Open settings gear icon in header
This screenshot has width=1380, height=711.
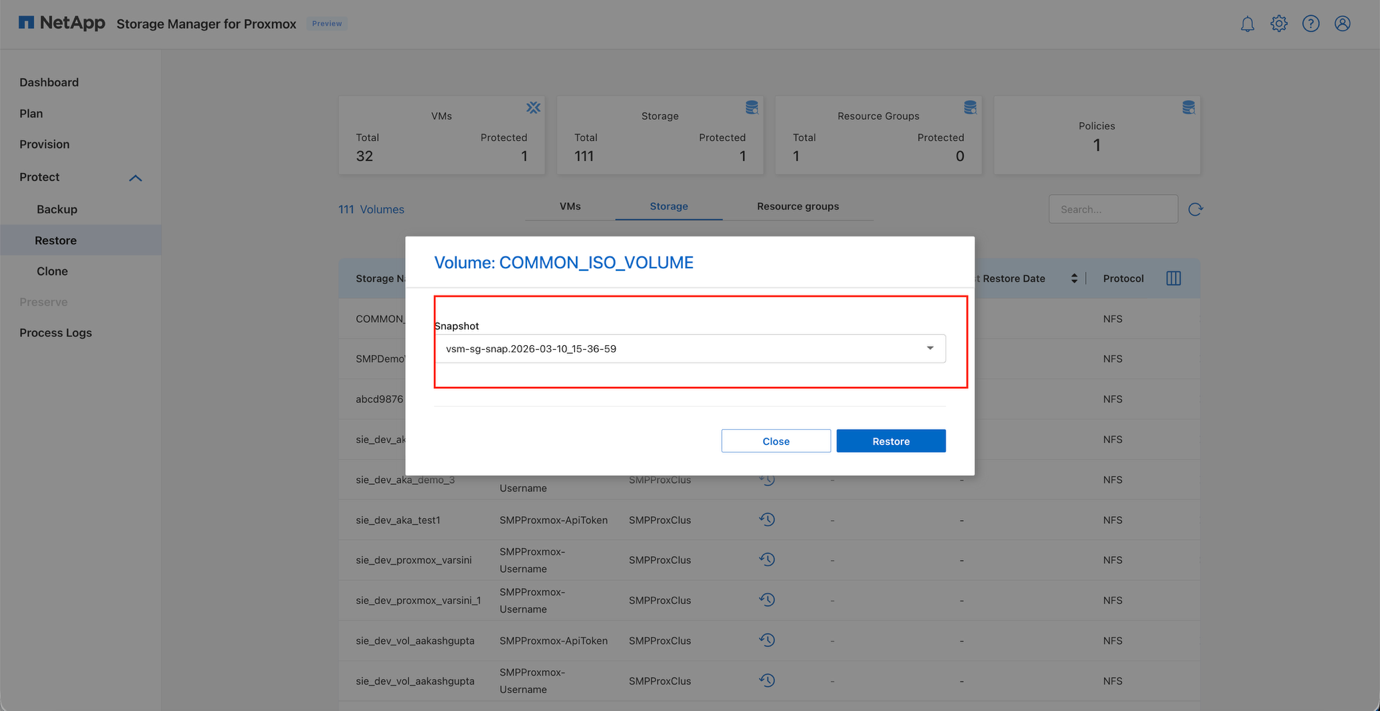1279,24
